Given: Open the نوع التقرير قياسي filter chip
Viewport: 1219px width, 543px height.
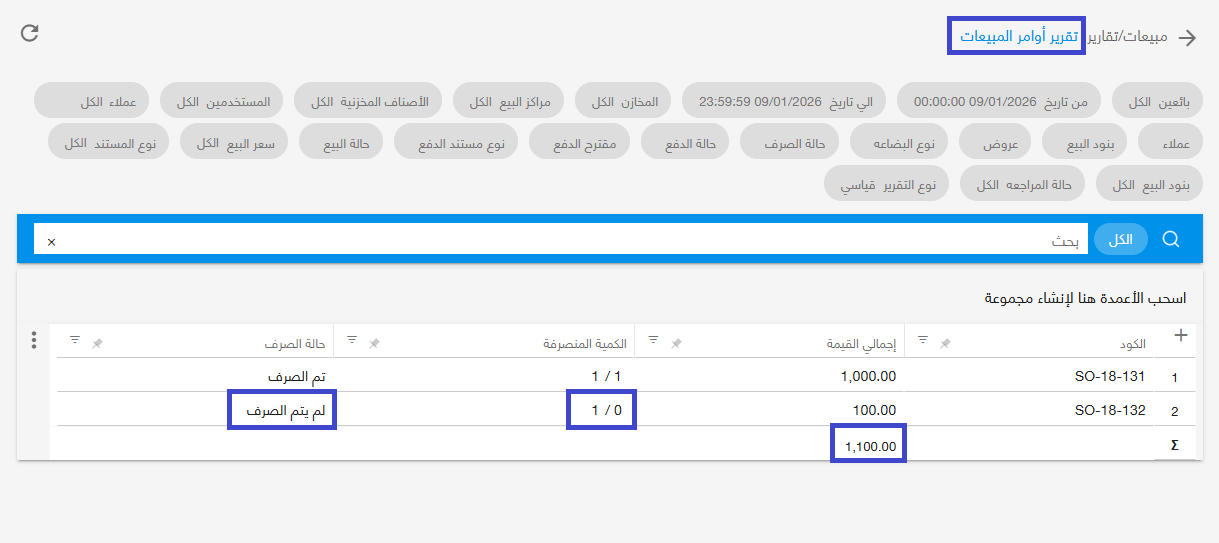Looking at the screenshot, I should (x=887, y=185).
